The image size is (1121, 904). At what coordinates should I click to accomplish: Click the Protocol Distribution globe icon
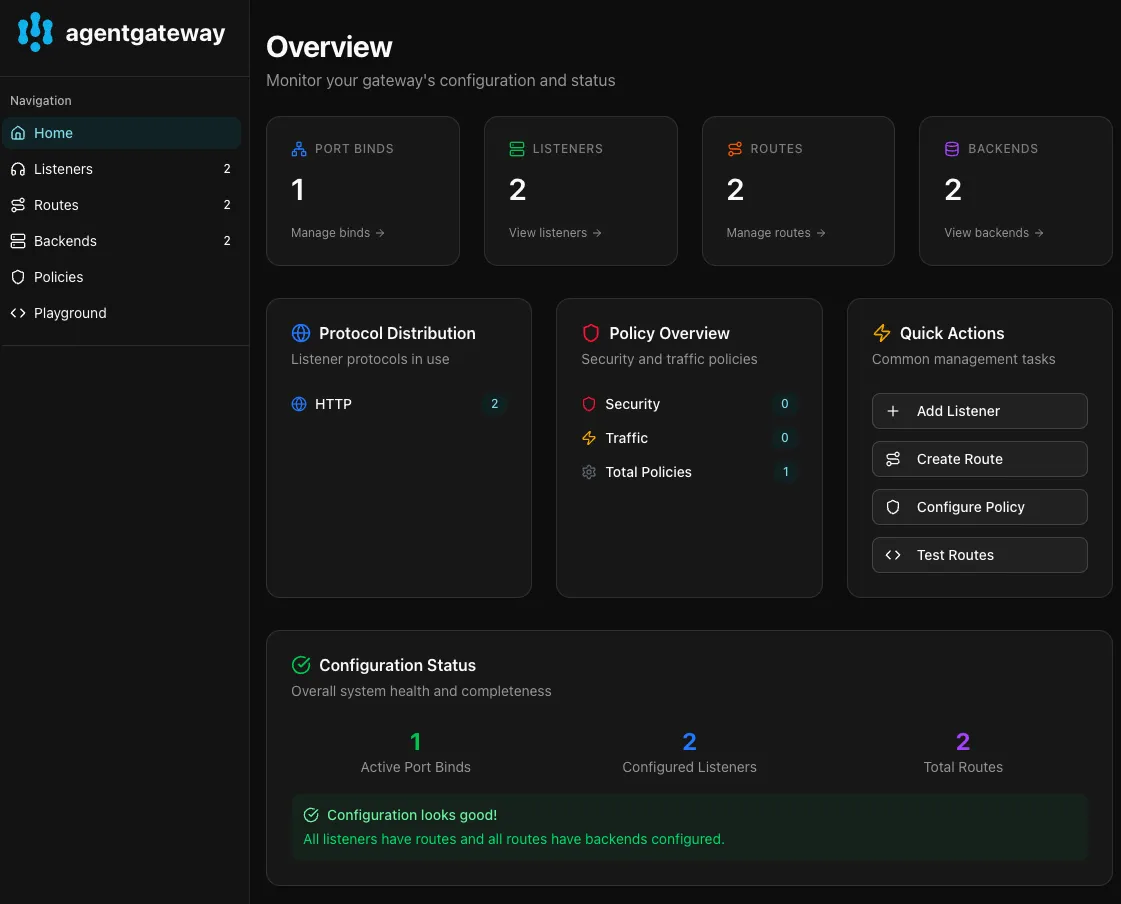[301, 333]
